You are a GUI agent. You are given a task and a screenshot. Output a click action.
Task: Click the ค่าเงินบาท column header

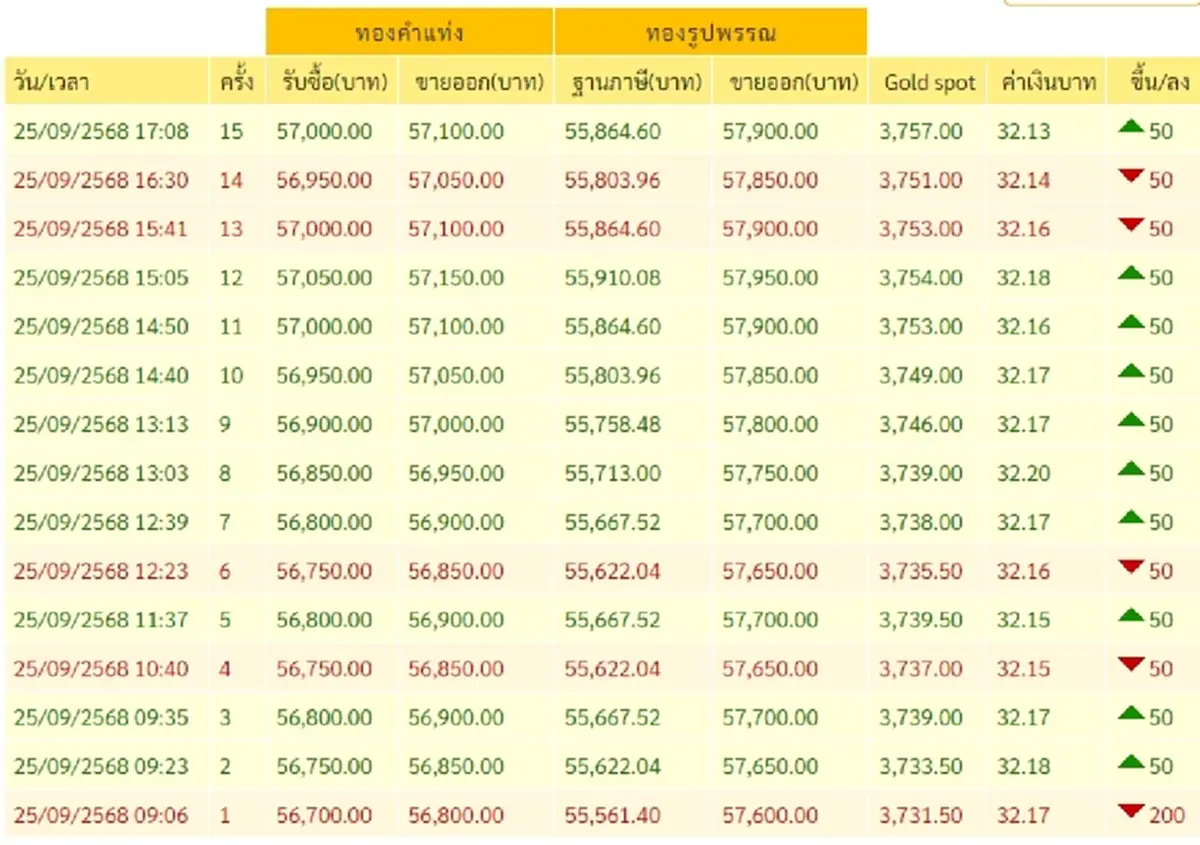tap(1044, 82)
